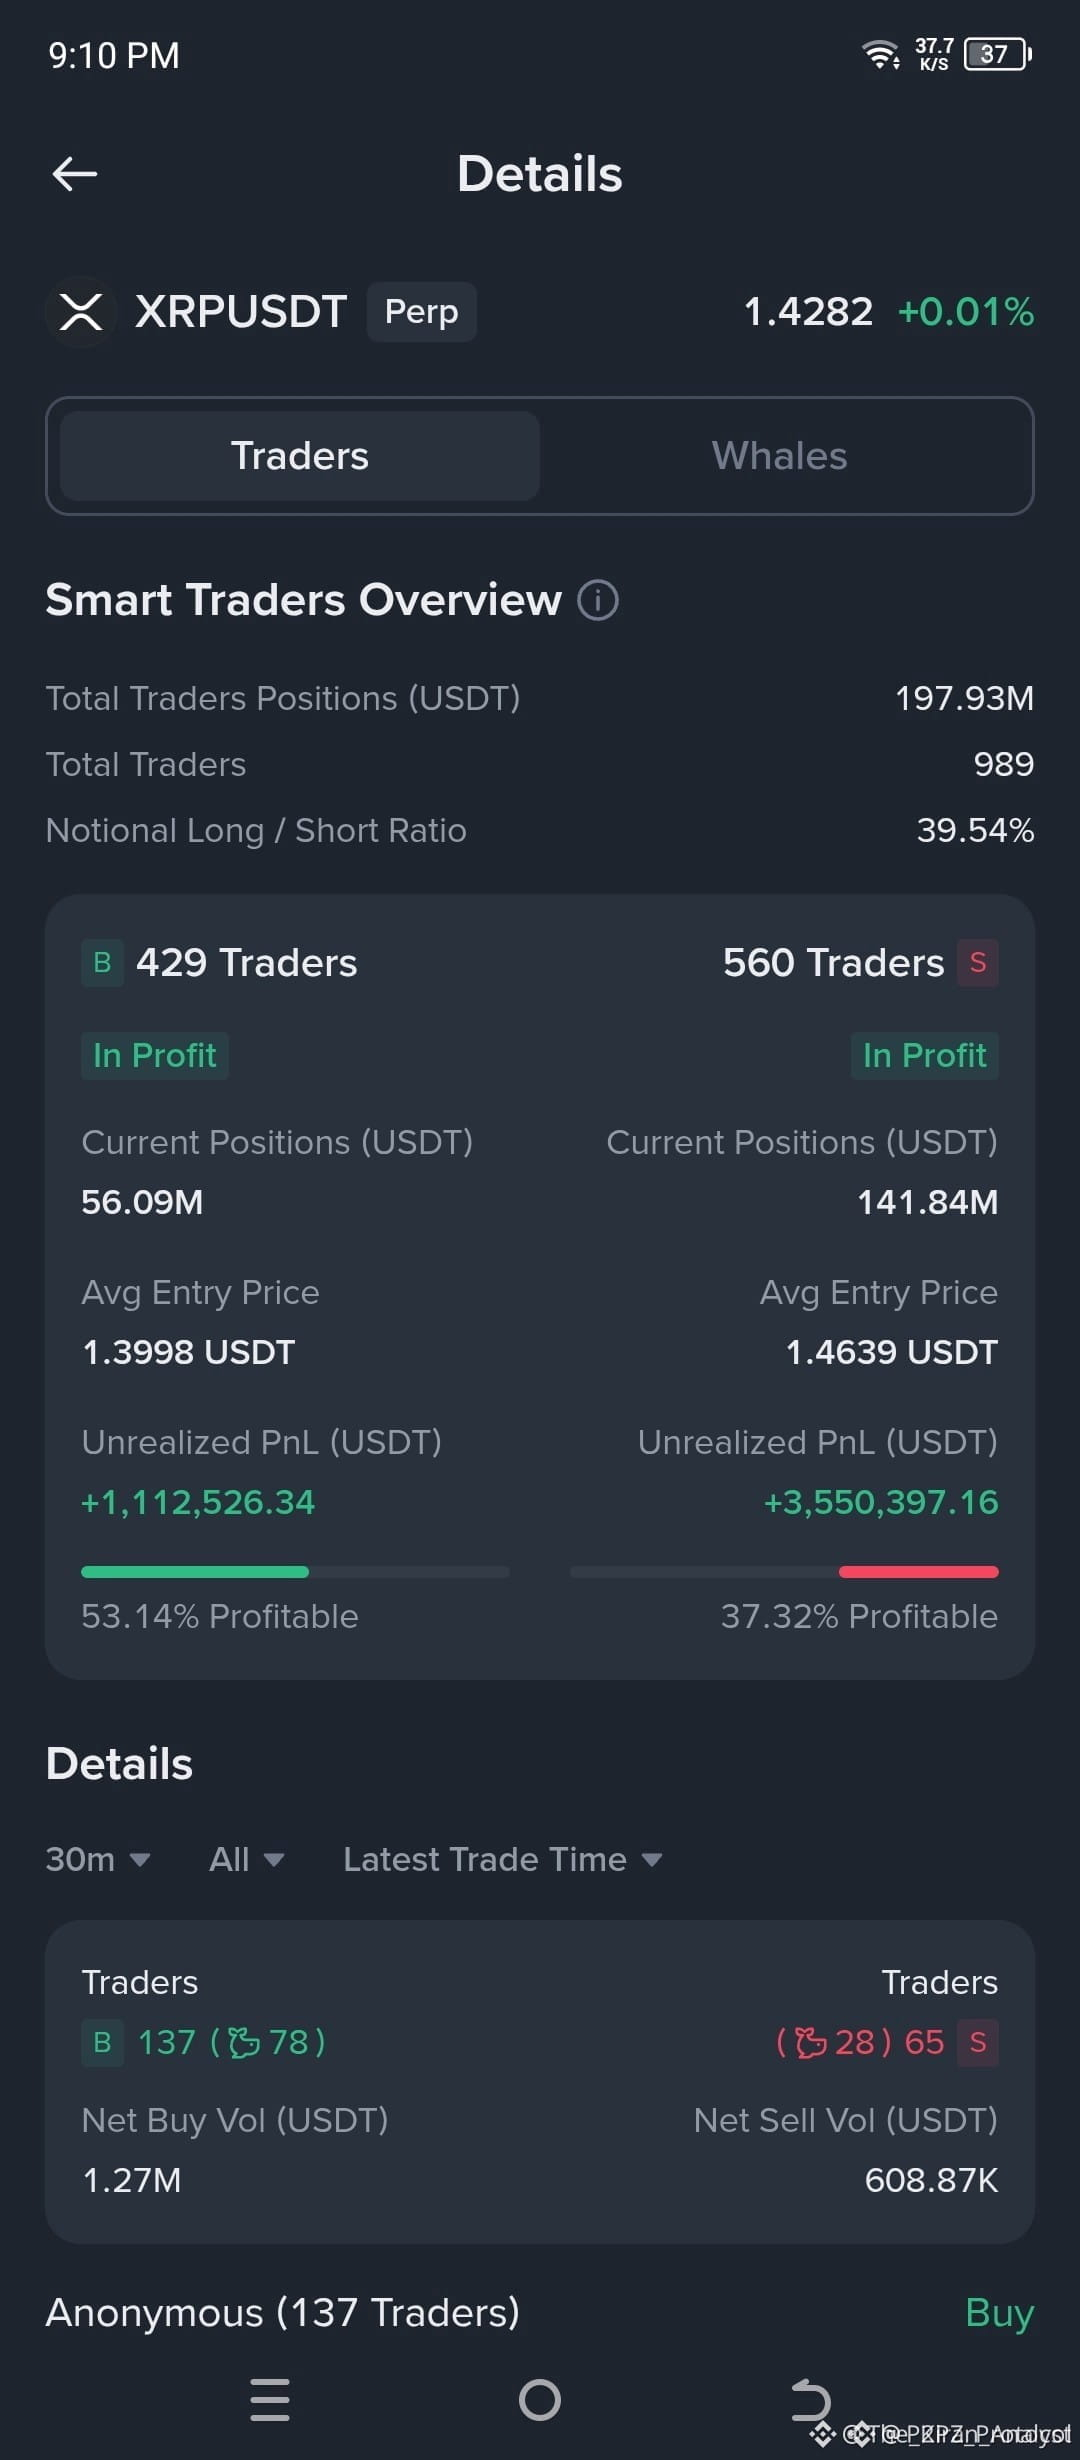This screenshot has width=1080, height=2460.
Task: Switch to the Traders tab
Action: coord(300,456)
